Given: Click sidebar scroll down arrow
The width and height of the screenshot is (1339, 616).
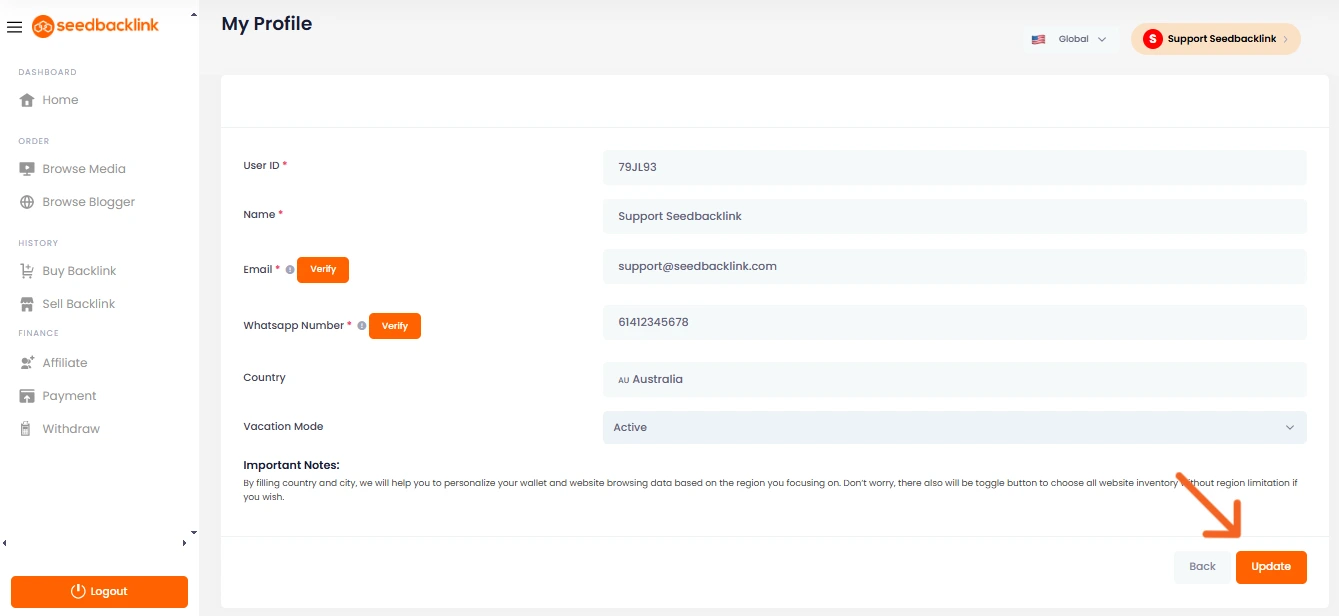Looking at the screenshot, I should pyautogui.click(x=194, y=533).
